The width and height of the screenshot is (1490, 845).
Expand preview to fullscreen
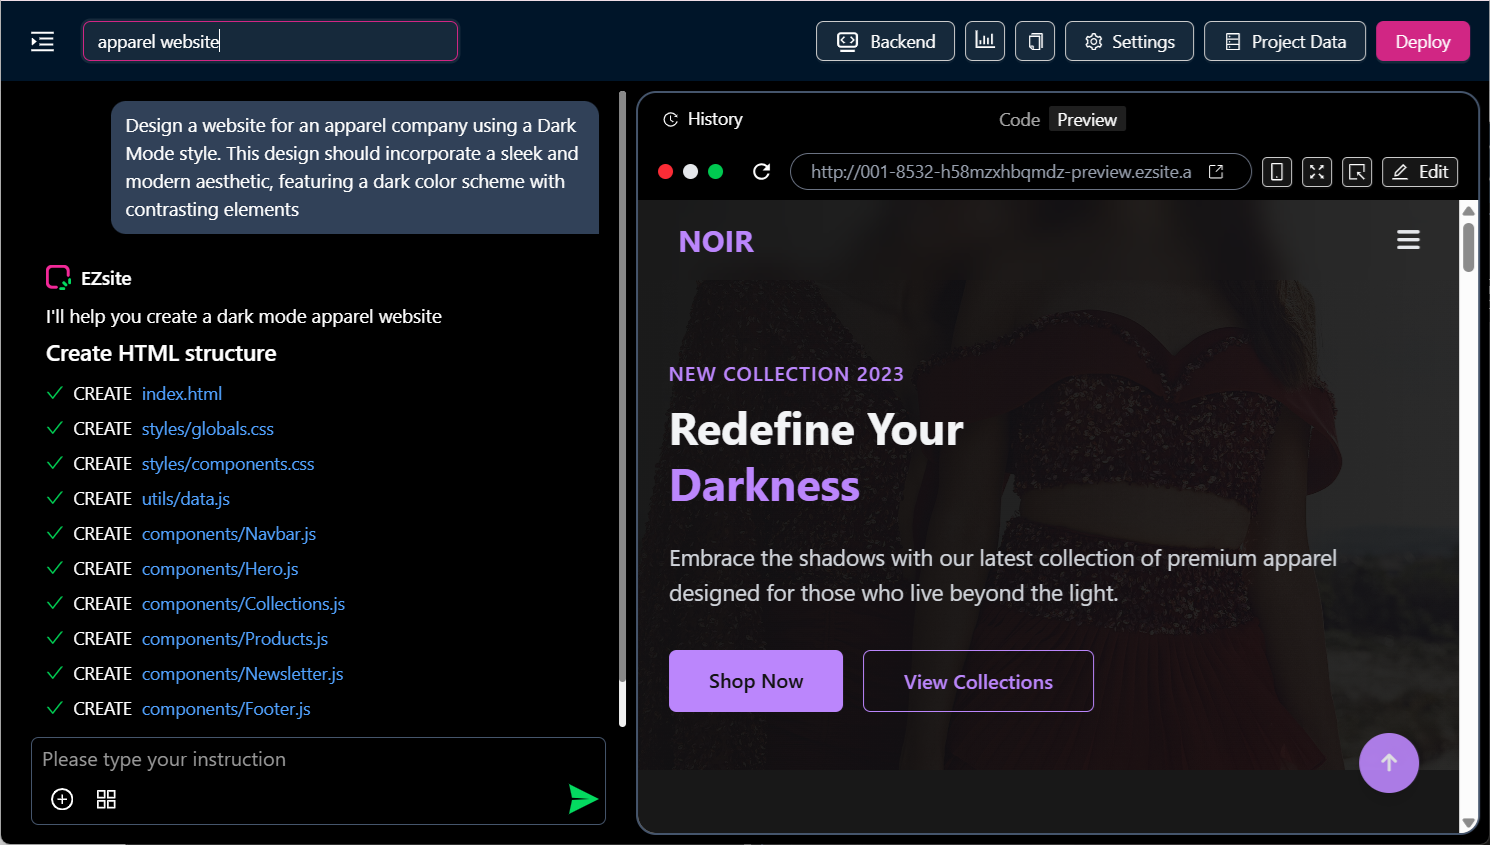pyautogui.click(x=1317, y=172)
